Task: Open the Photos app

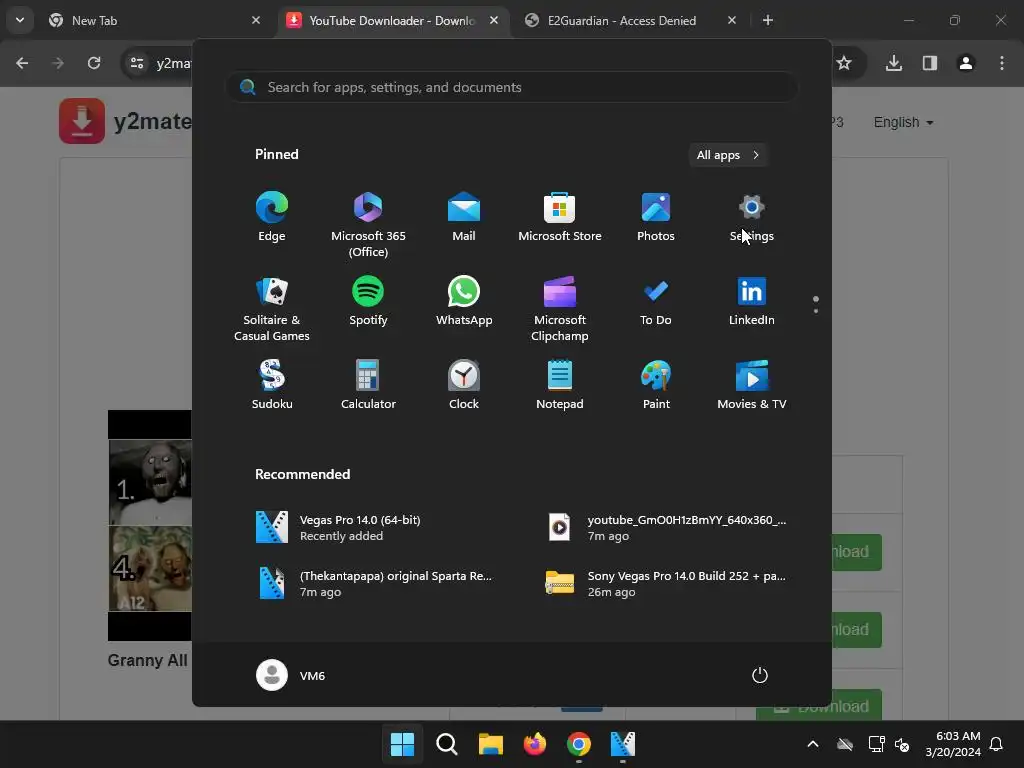Action: (656, 217)
